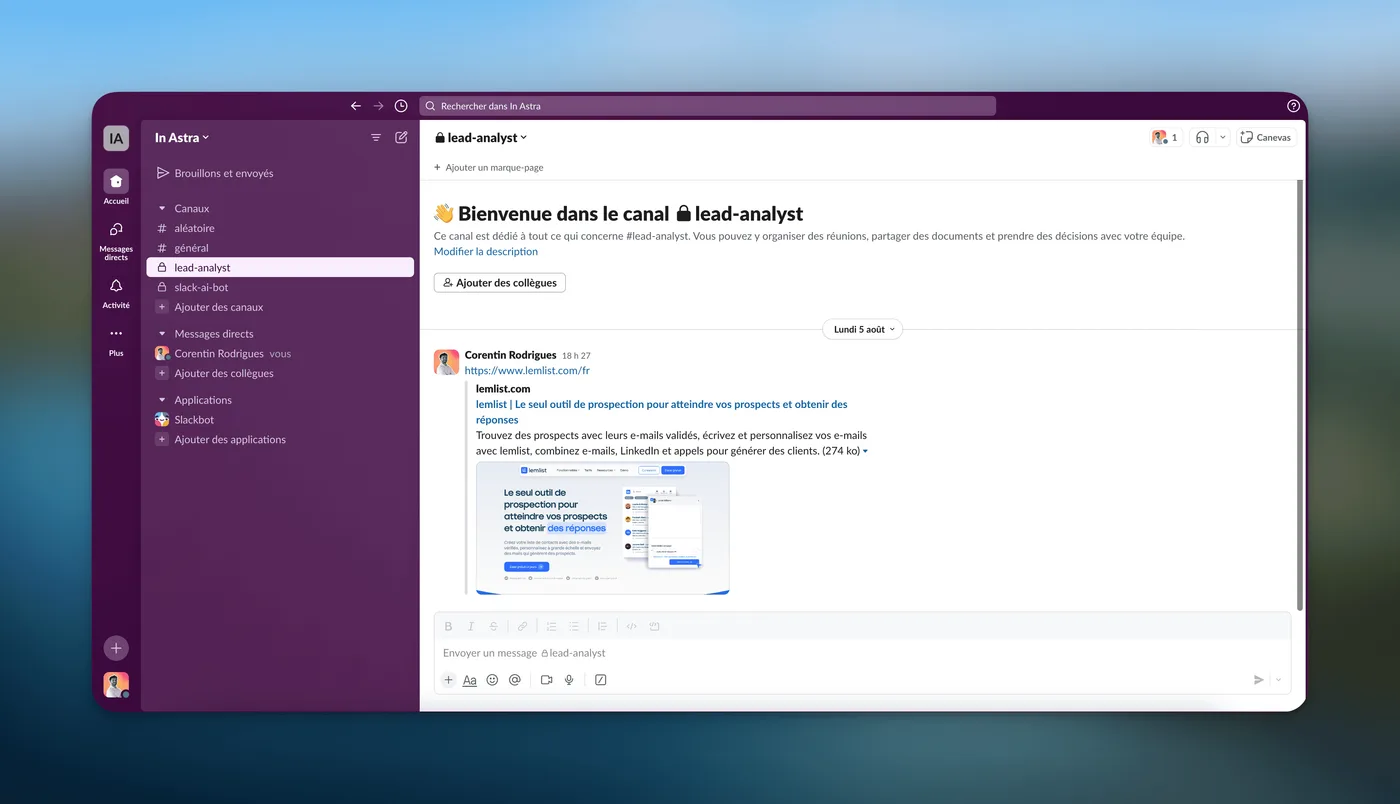This screenshot has width=1400, height=804.
Task: Select the général channel
Action: 280,248
